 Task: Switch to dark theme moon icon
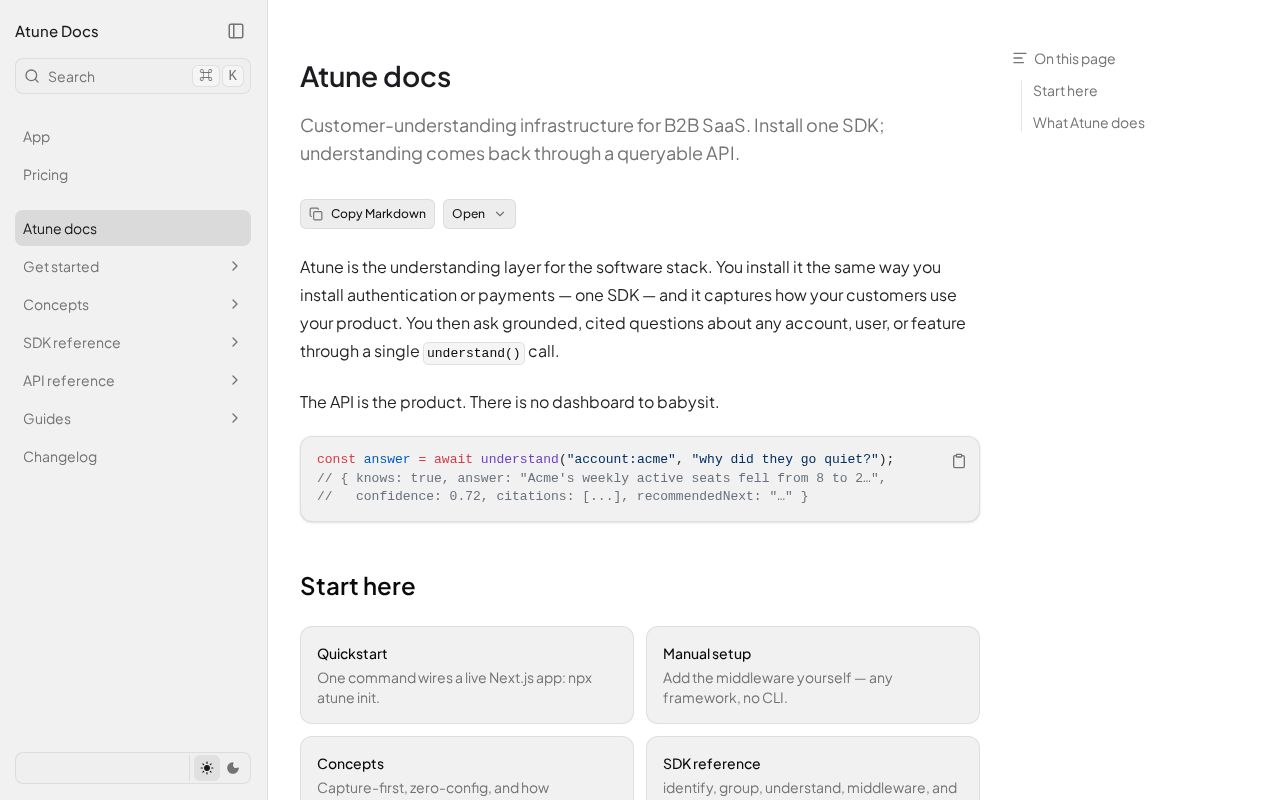233,768
